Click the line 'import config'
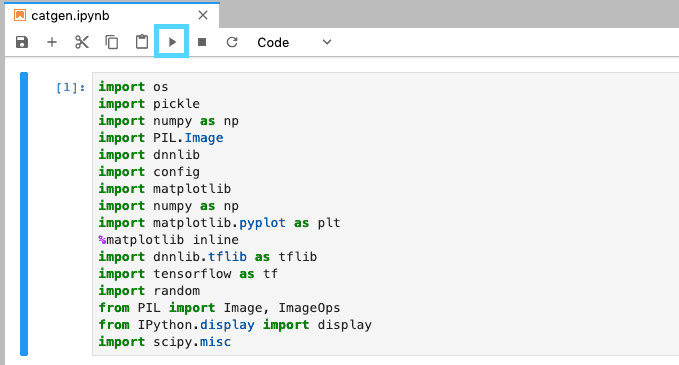Image resolution: width=679 pixels, height=365 pixels. (149, 172)
